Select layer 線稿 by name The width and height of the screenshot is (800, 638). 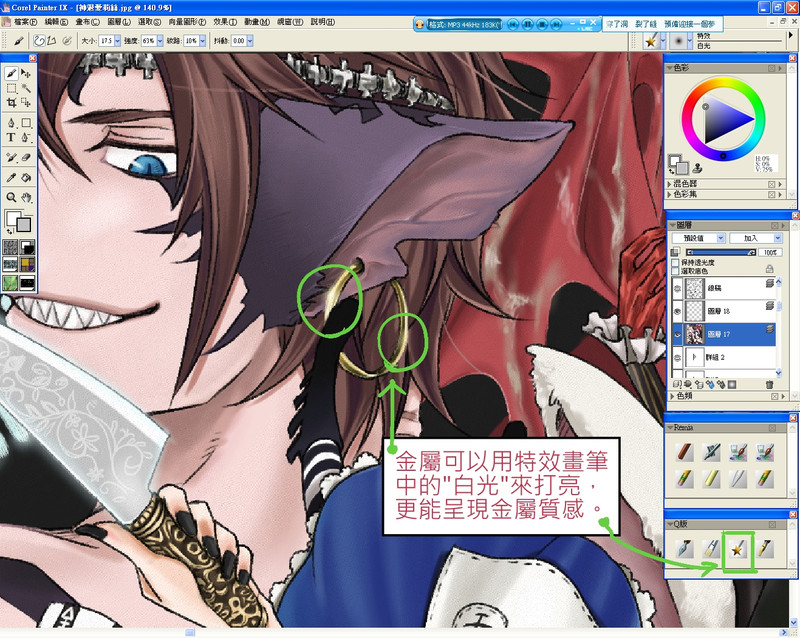pyautogui.click(x=714, y=288)
